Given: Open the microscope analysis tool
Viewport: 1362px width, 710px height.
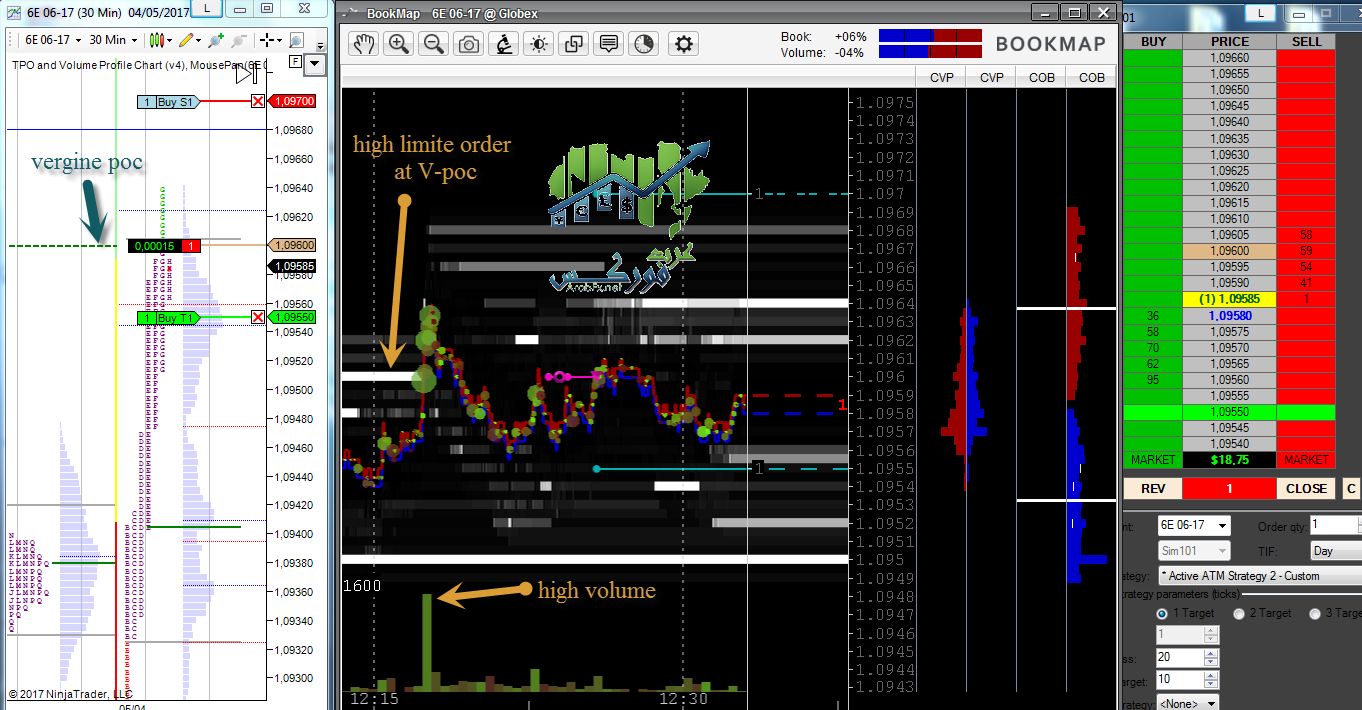Looking at the screenshot, I should coord(505,44).
